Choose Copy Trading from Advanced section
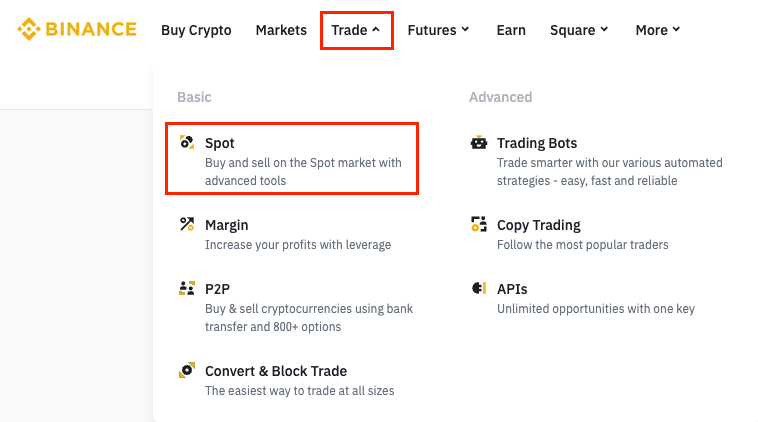 pyautogui.click(x=539, y=225)
